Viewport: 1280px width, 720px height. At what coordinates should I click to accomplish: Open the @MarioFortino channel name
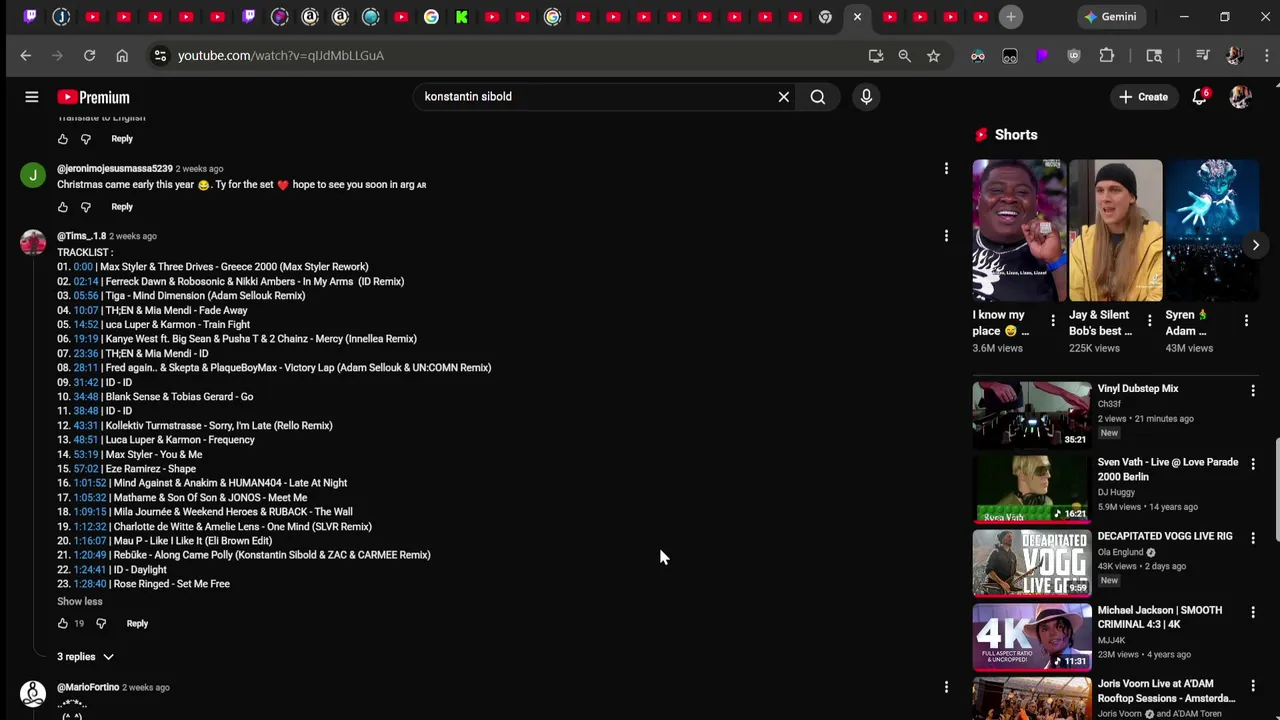(88, 688)
